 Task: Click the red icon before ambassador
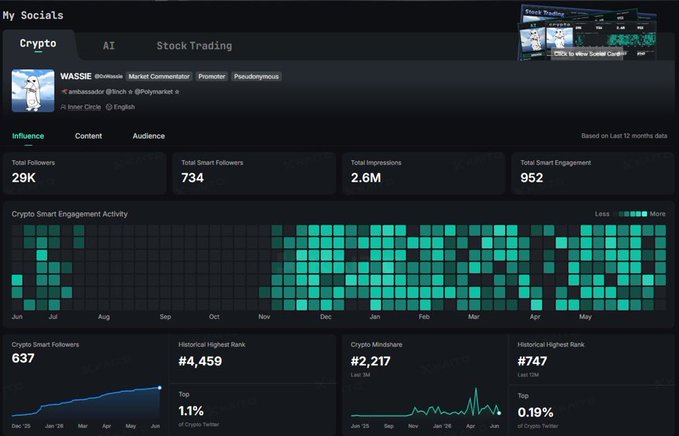[x=64, y=92]
